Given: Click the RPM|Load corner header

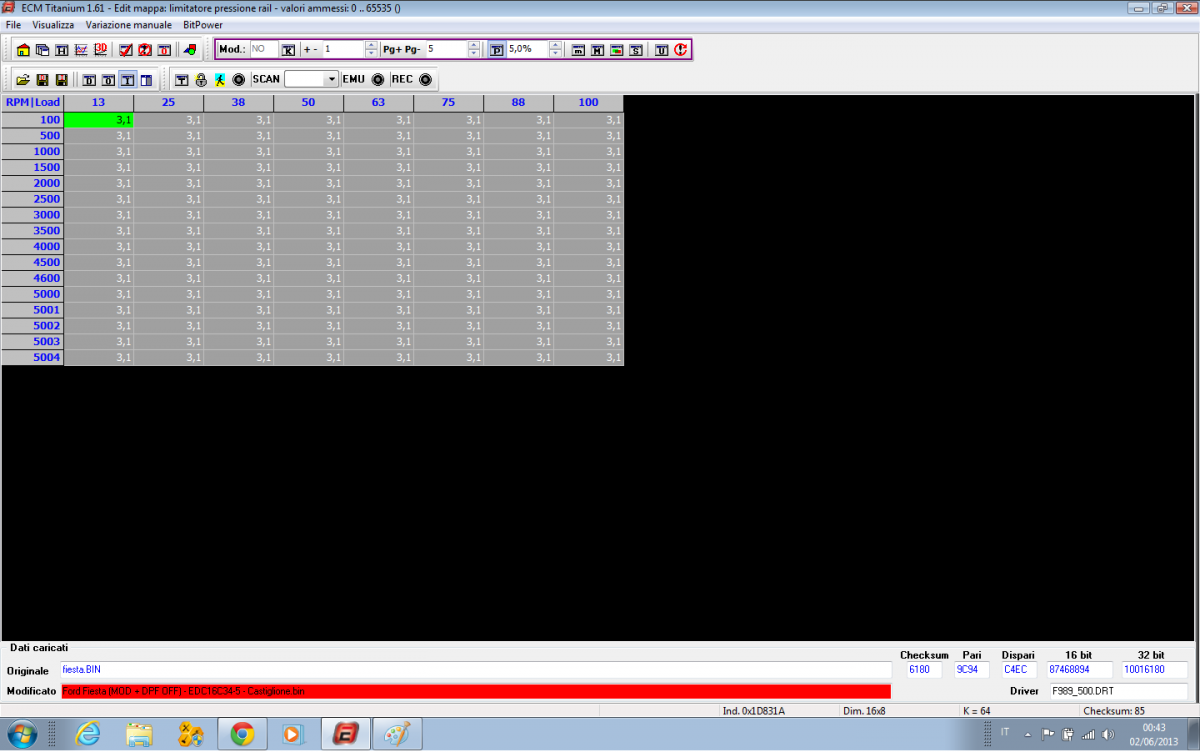Looking at the screenshot, I should 33,103.
